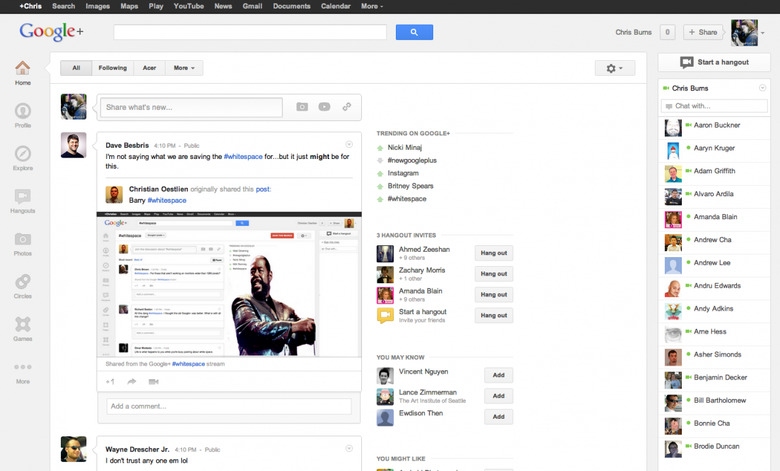Open Gmail in the top bar

coord(252,6)
